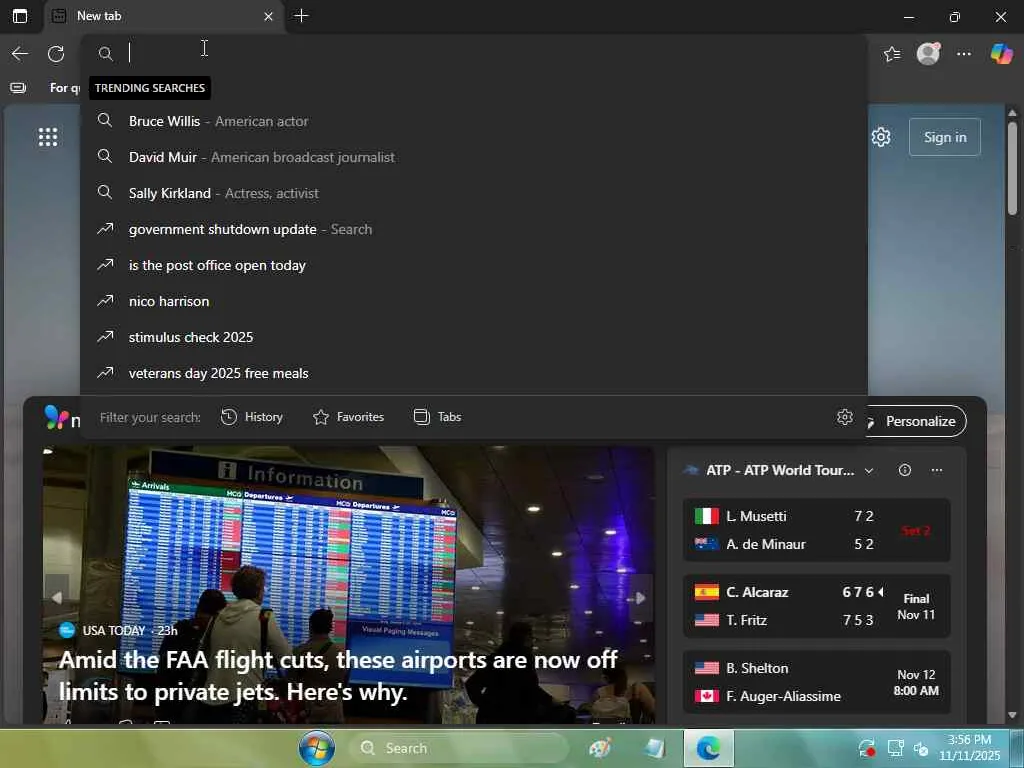The image size is (1024, 768).
Task: Click the Sign in button
Action: point(945,137)
